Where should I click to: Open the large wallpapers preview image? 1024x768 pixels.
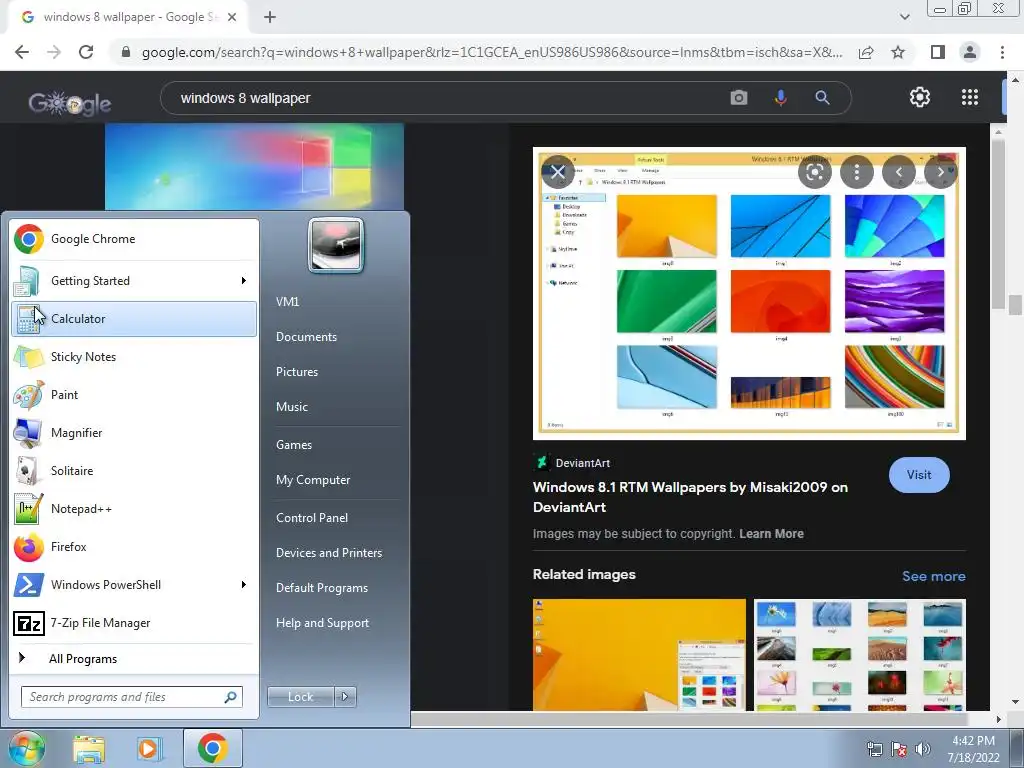(x=749, y=293)
